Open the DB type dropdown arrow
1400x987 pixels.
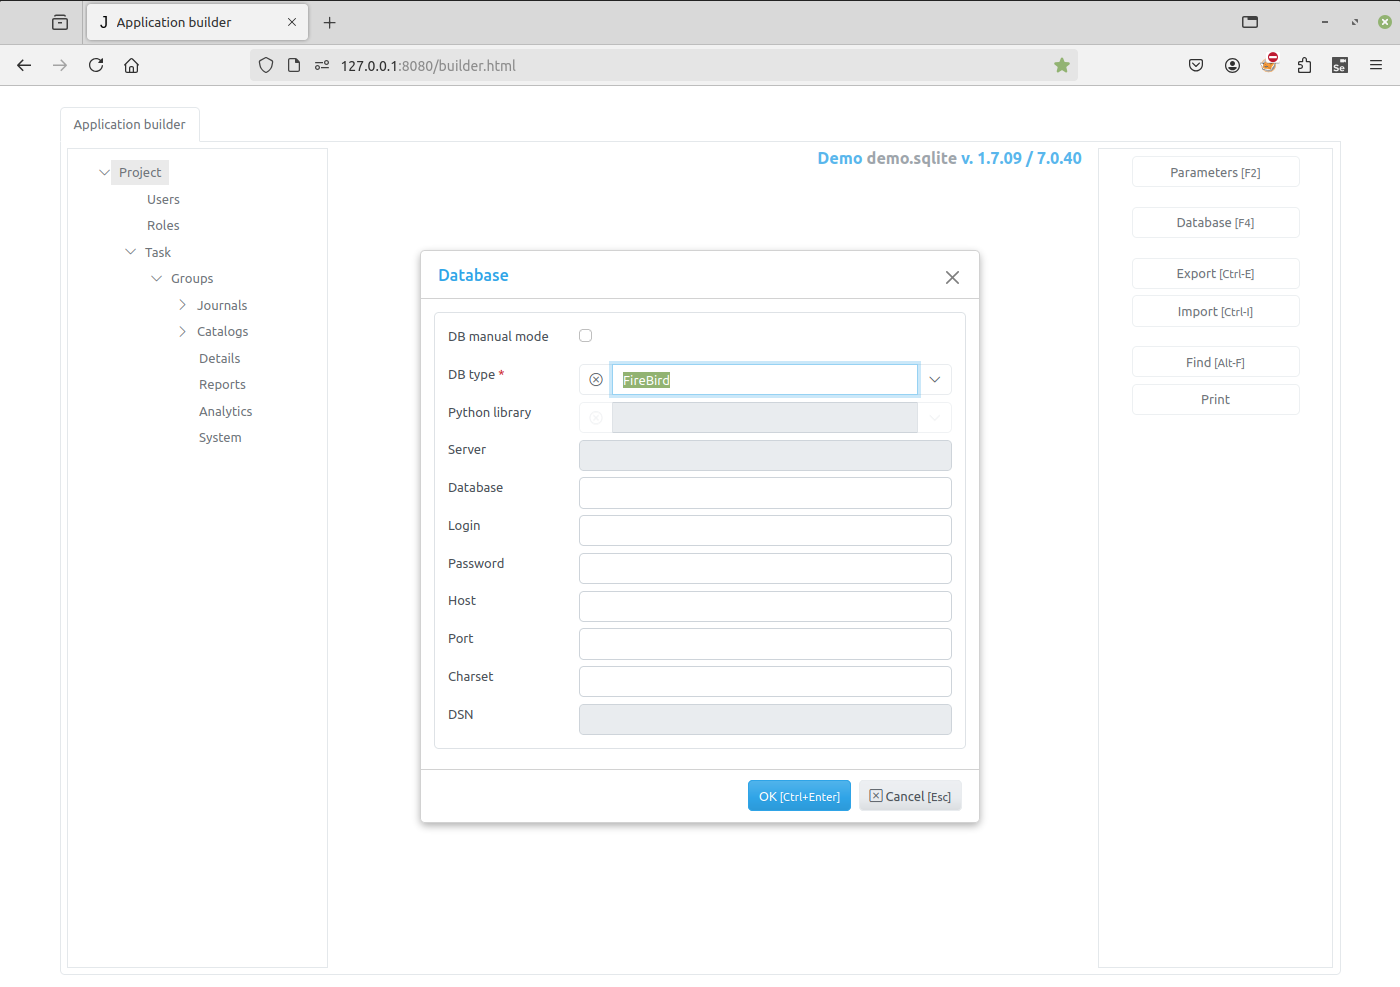[x=935, y=380]
